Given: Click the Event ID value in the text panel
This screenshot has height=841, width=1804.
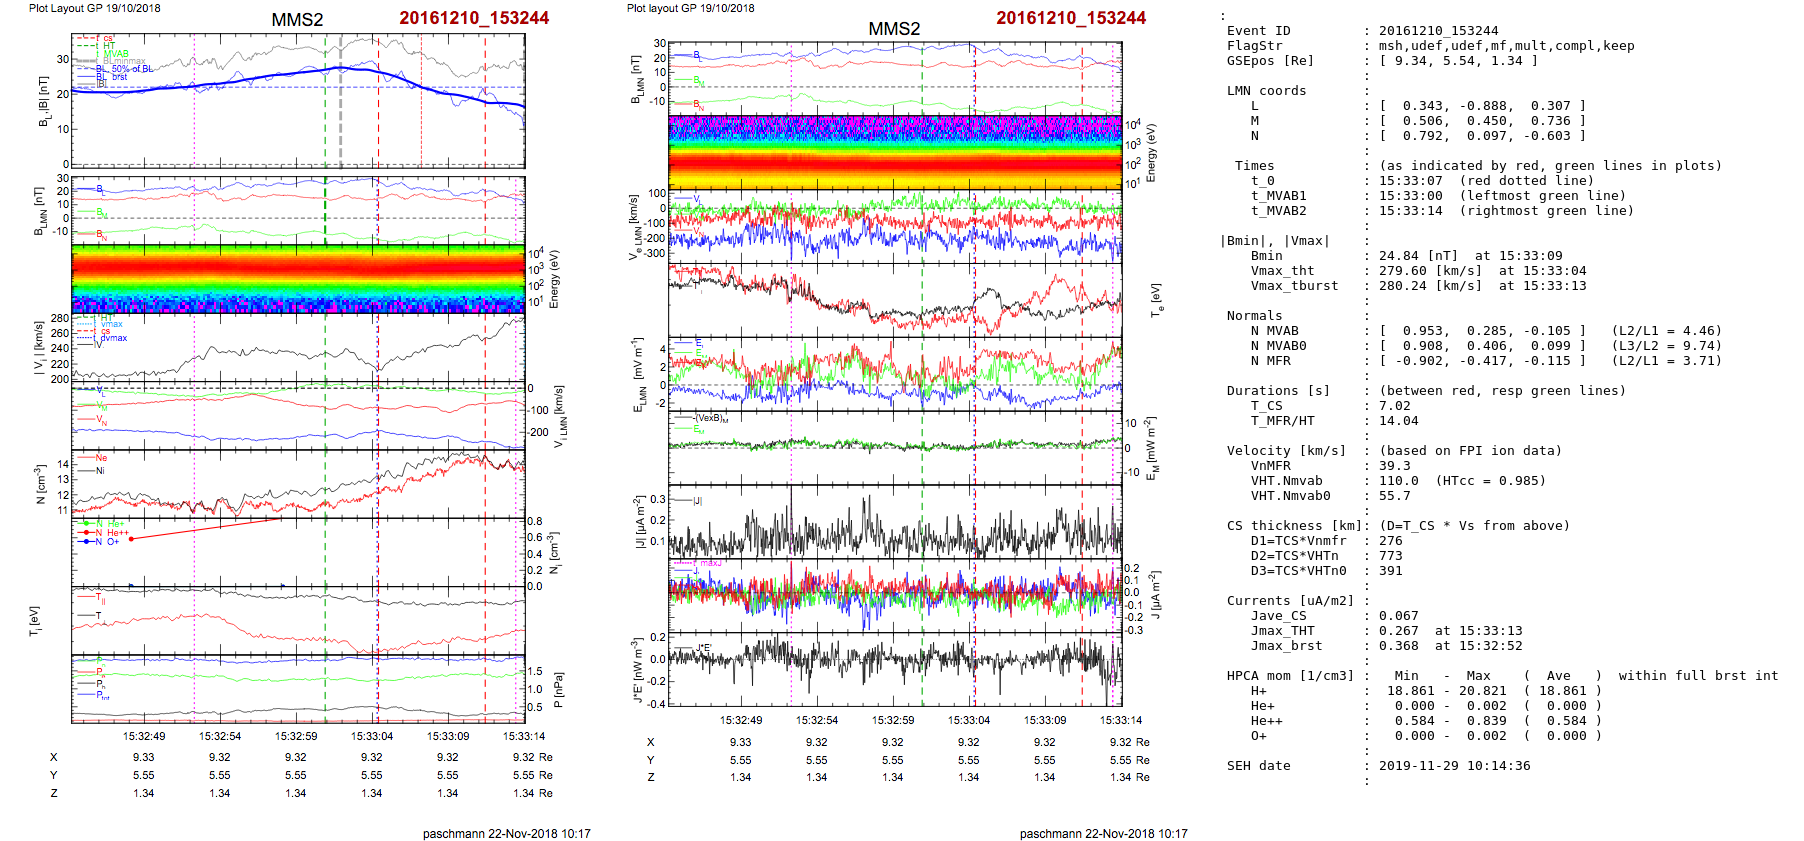Looking at the screenshot, I should 1438,31.
